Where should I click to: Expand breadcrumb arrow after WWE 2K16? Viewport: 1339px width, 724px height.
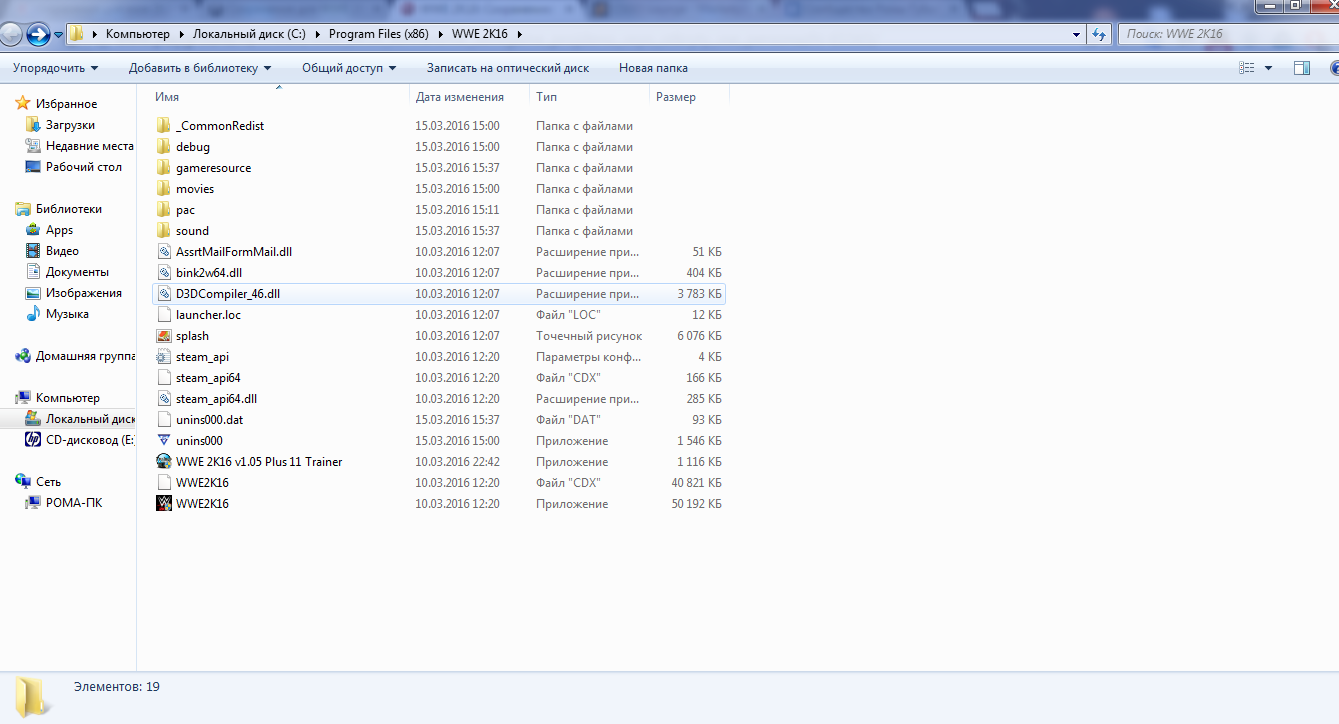pos(519,34)
